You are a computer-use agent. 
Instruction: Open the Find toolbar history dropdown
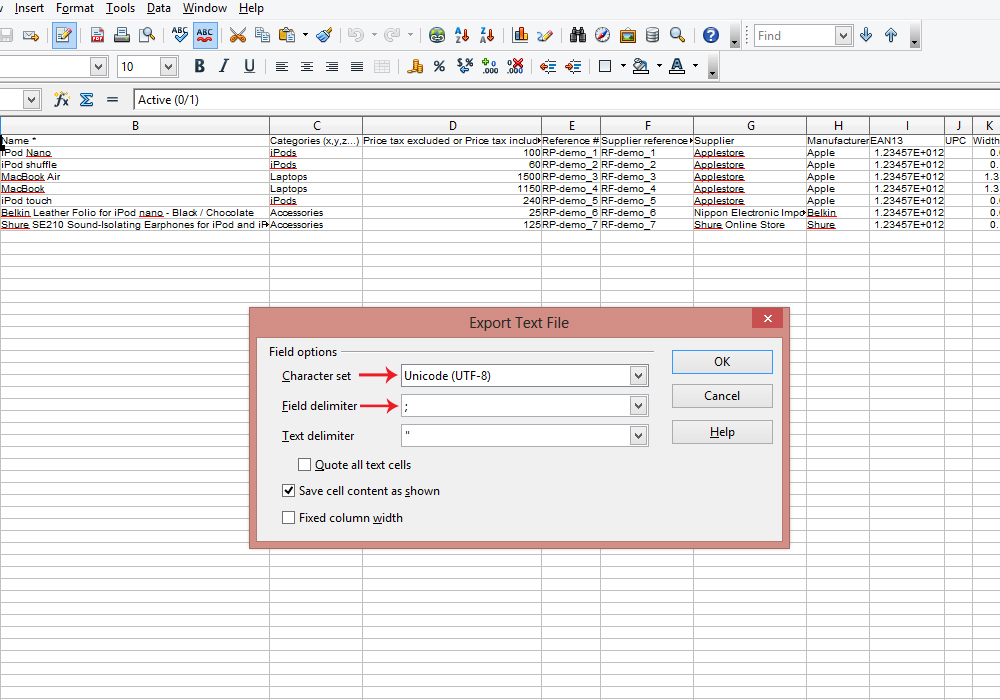(843, 36)
